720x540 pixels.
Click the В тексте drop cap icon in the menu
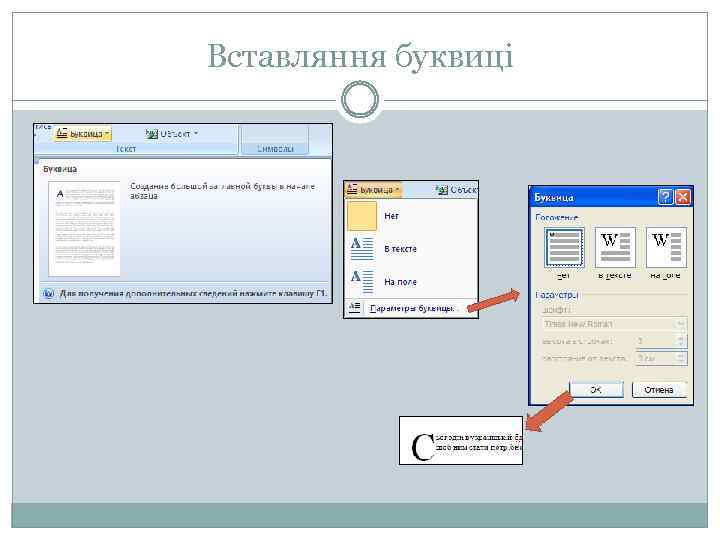click(362, 249)
